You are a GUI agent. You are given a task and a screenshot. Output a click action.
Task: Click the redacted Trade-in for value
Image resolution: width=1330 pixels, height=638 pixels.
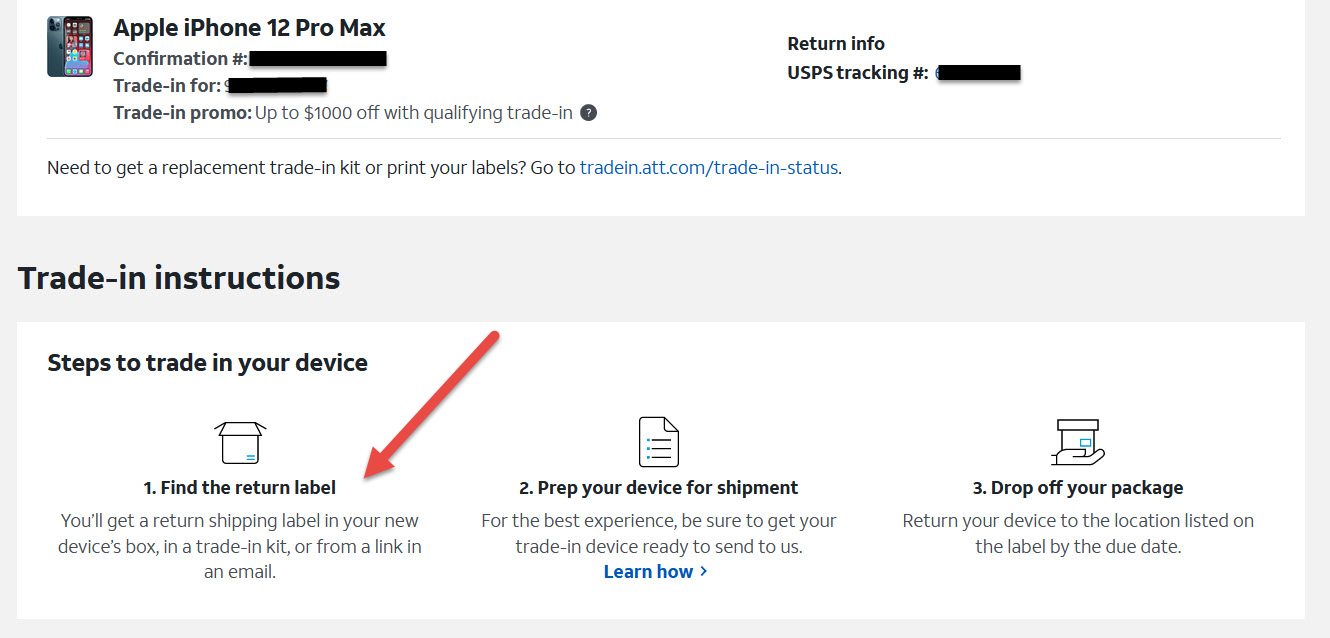277,86
